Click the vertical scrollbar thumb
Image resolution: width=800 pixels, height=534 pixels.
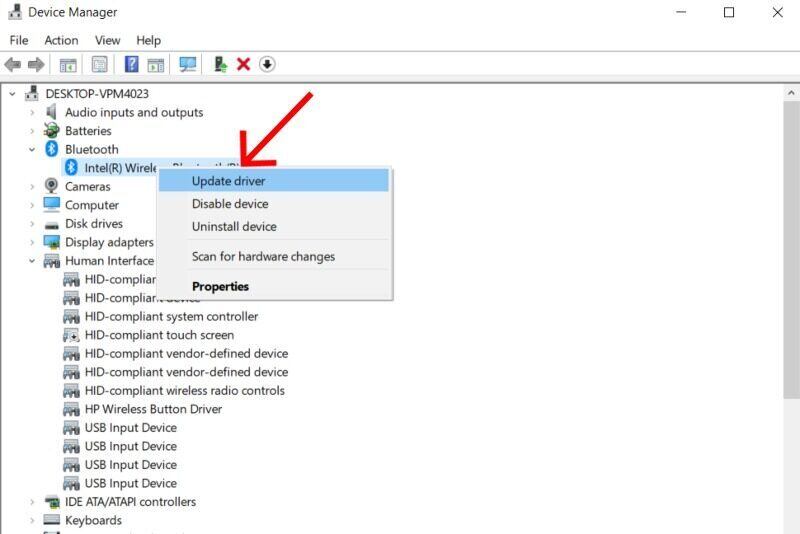[x=791, y=249]
